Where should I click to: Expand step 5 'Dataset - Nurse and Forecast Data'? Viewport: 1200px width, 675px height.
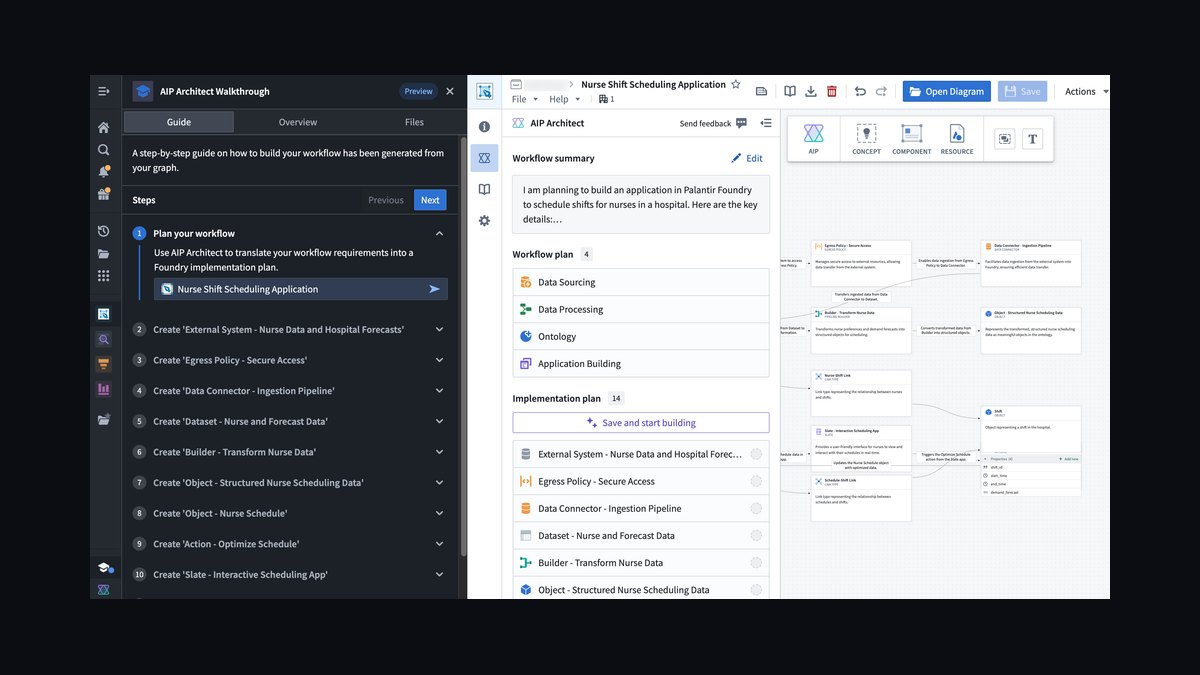[440, 421]
